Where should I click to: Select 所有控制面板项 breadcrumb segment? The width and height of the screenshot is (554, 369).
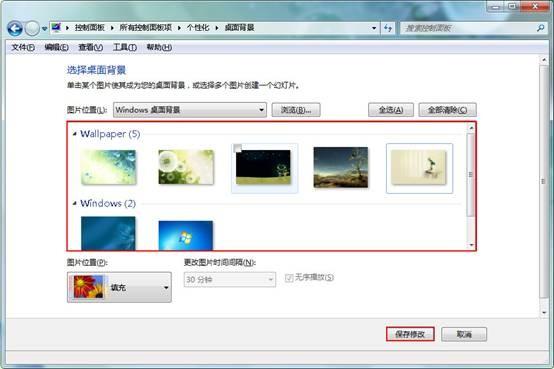click(146, 28)
